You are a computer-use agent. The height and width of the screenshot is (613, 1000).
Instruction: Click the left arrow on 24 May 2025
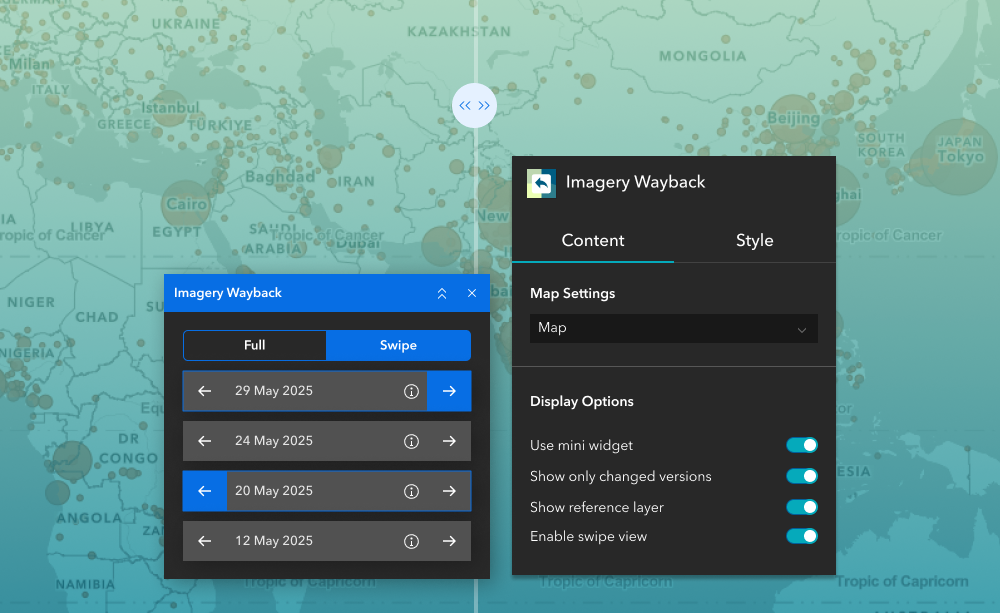[205, 441]
